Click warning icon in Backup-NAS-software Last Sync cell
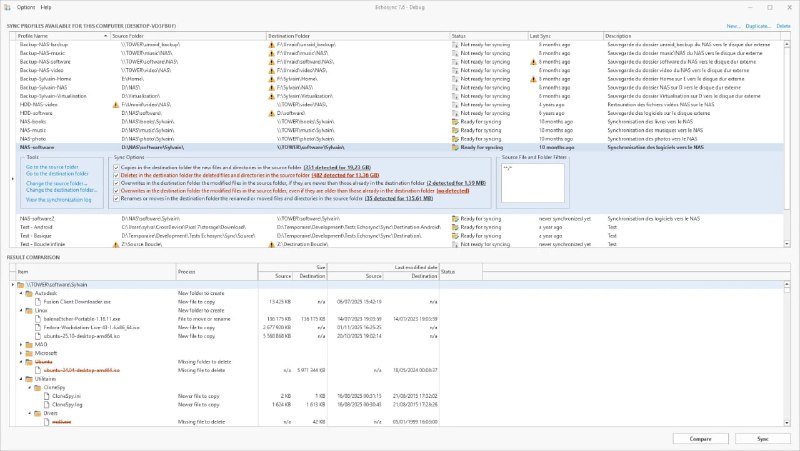 click(x=533, y=62)
